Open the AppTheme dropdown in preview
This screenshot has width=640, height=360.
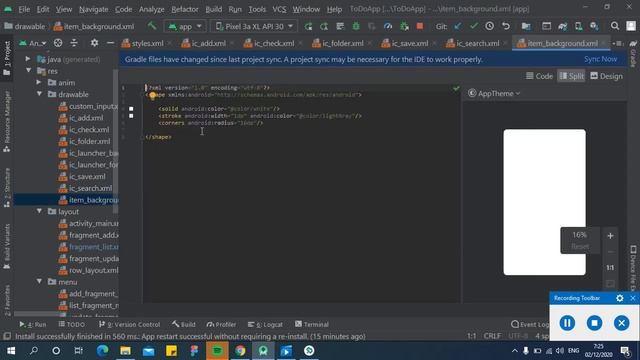pyautogui.click(x=494, y=93)
